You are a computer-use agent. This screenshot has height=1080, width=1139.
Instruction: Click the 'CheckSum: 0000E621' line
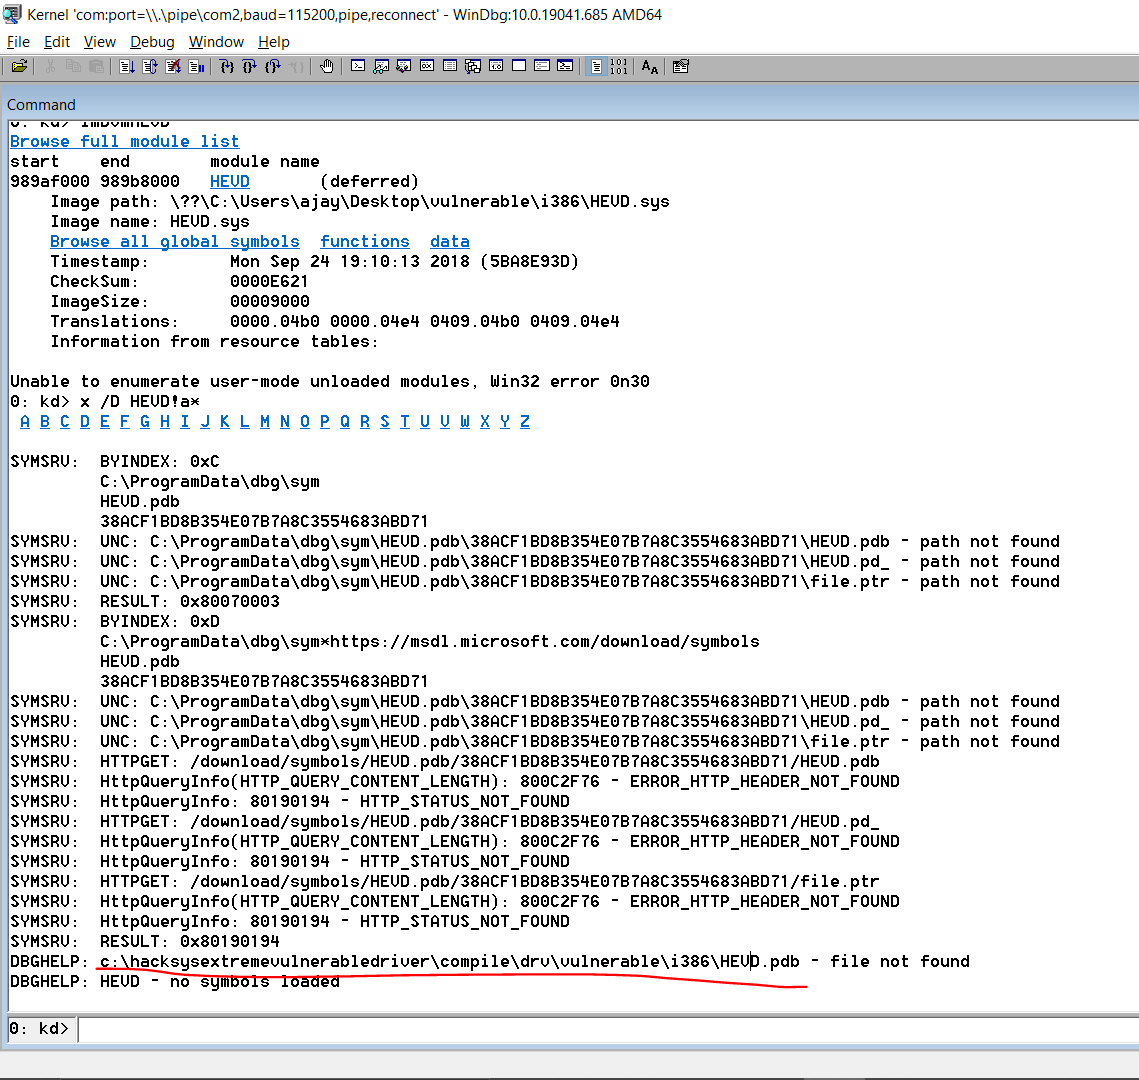pos(179,281)
